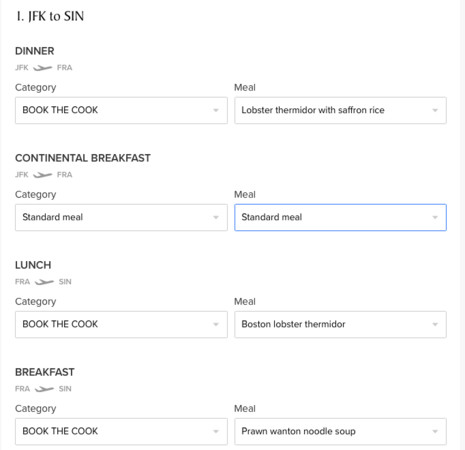Click arrow of Lobster thermidor saffron rice dropdown
465x450 pixels.
click(435, 110)
